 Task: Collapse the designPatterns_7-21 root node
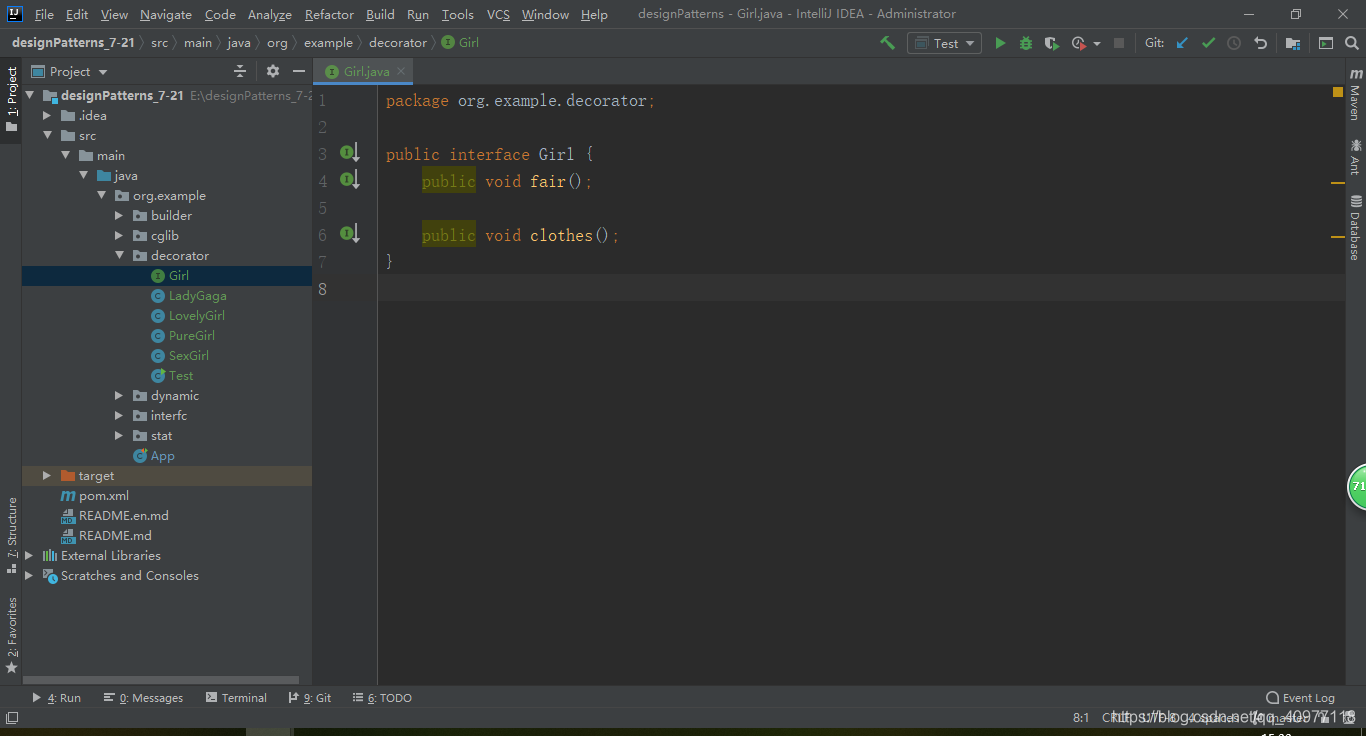30,96
